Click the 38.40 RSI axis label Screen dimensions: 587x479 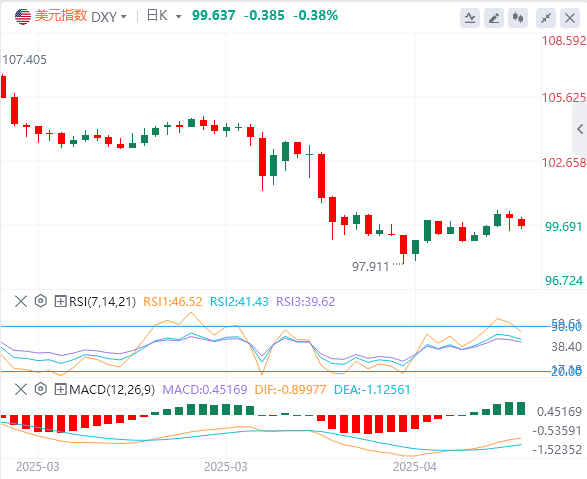(566, 347)
